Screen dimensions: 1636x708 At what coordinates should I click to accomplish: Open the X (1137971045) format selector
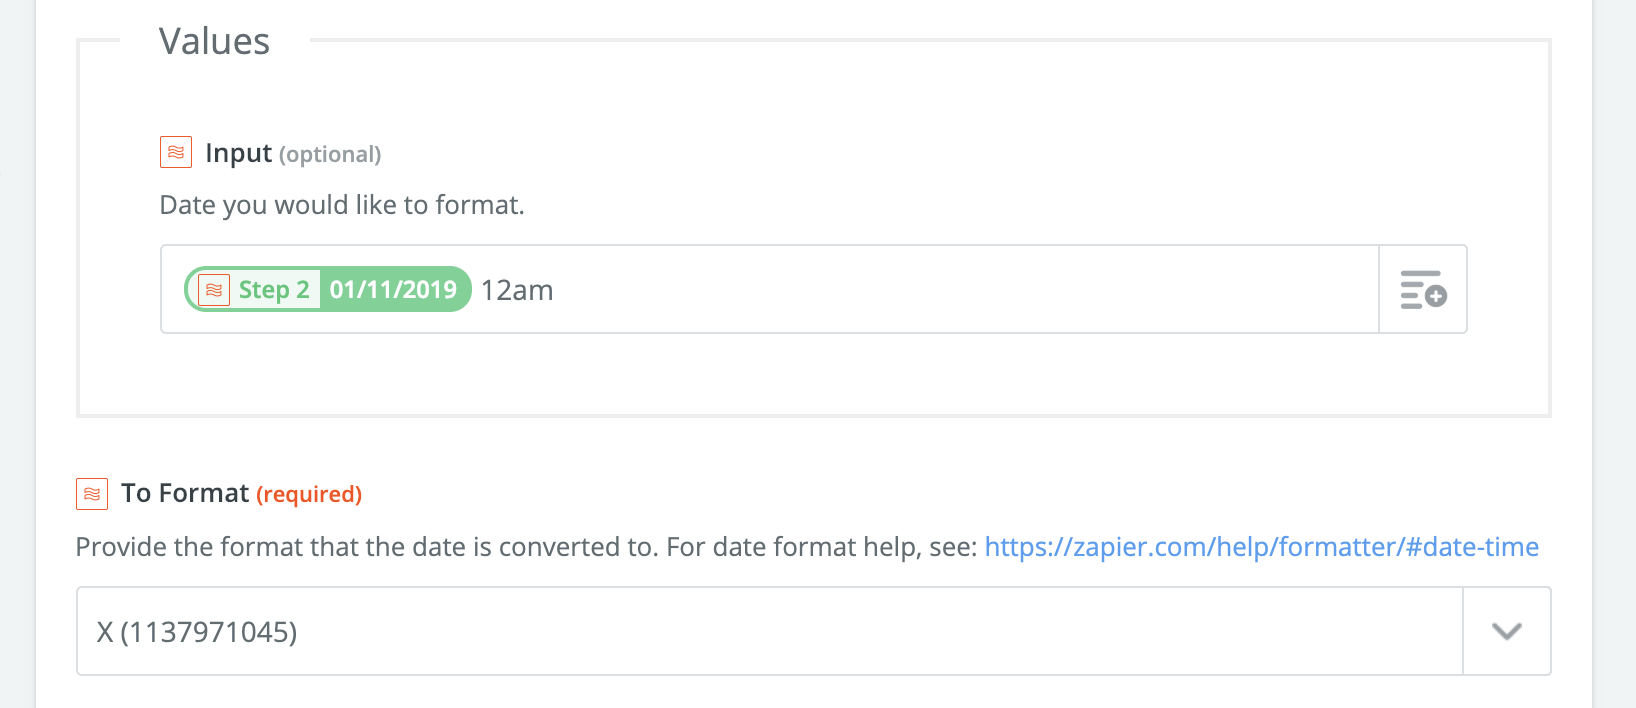(197, 632)
